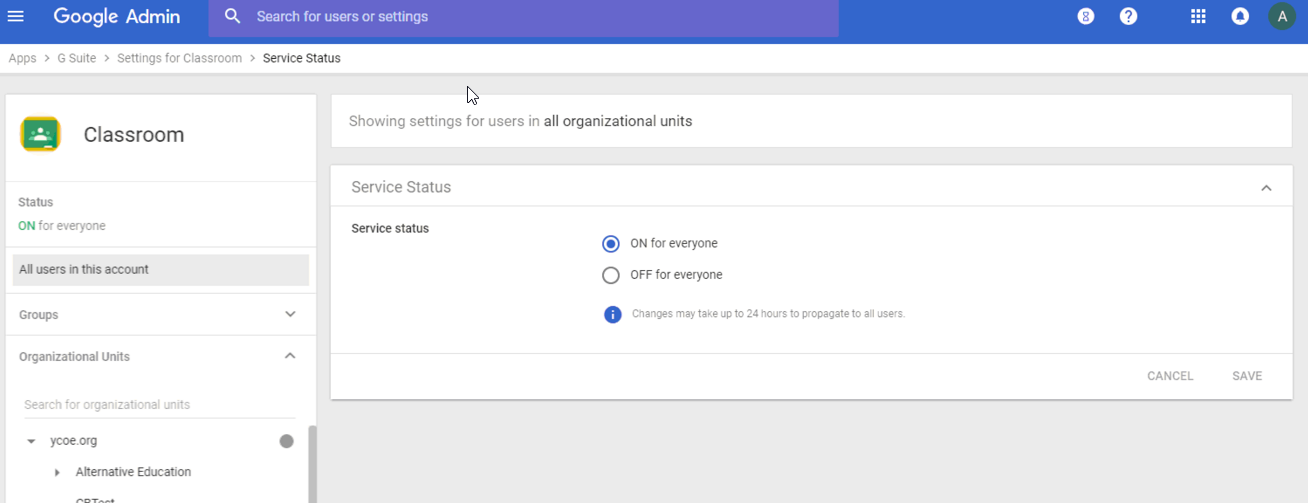The width and height of the screenshot is (1308, 503).
Task: Click the CANCEL button
Action: [x=1170, y=376]
